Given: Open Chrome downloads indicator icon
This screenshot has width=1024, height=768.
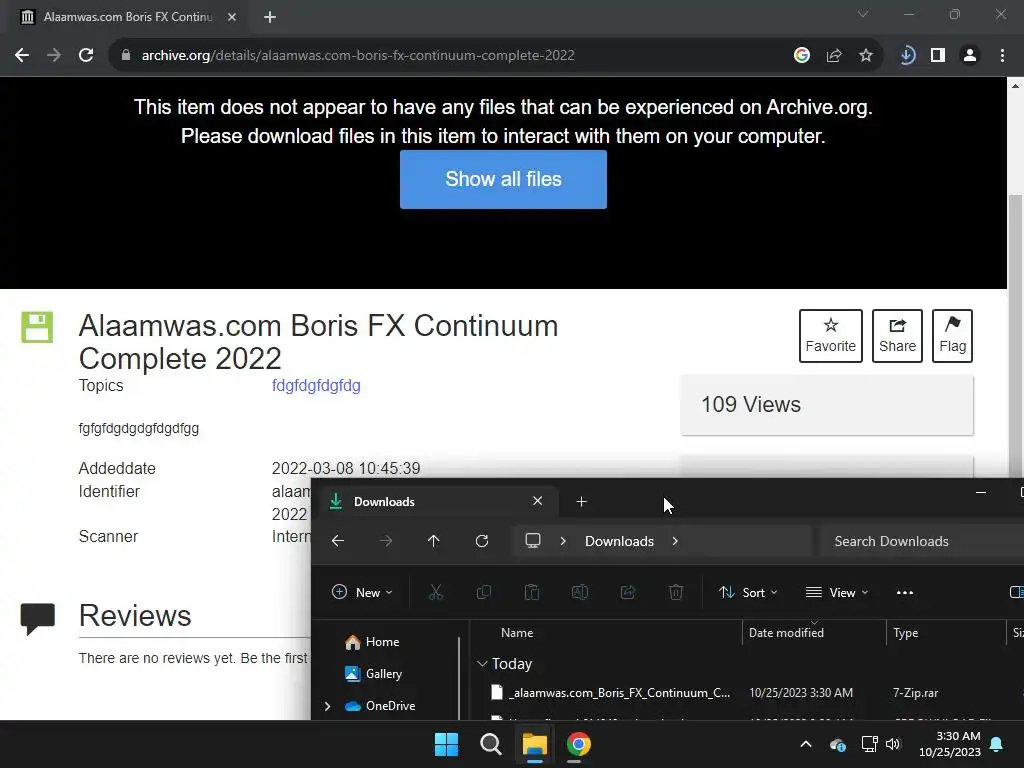Looking at the screenshot, I should (x=907, y=56).
